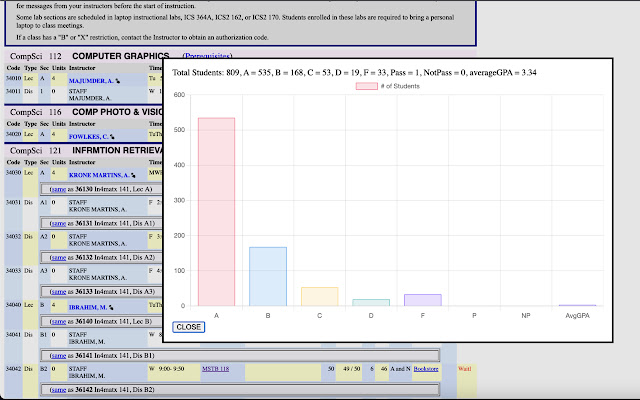Click the 'W 9:00- 9:50' time cell

pos(166,369)
